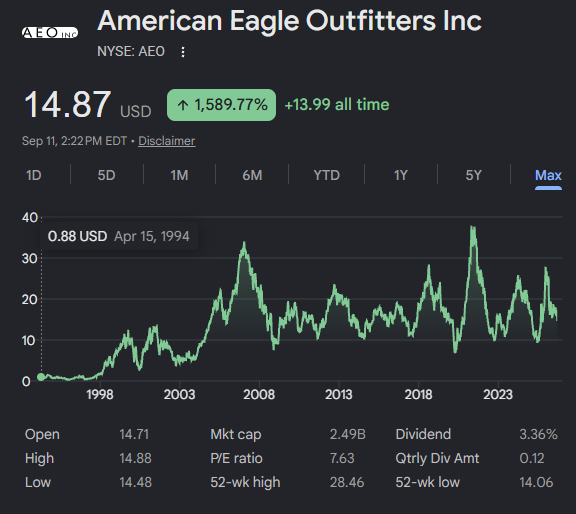This screenshot has height=514, width=576.
Task: Show the 5Y price chart
Action: click(x=474, y=175)
